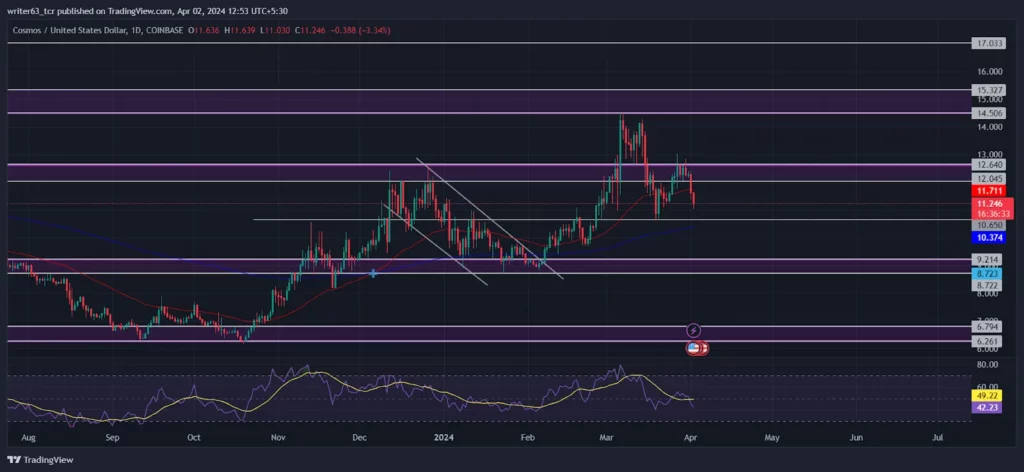
Task: Click the 15.327 price level label
Action: click(x=987, y=90)
